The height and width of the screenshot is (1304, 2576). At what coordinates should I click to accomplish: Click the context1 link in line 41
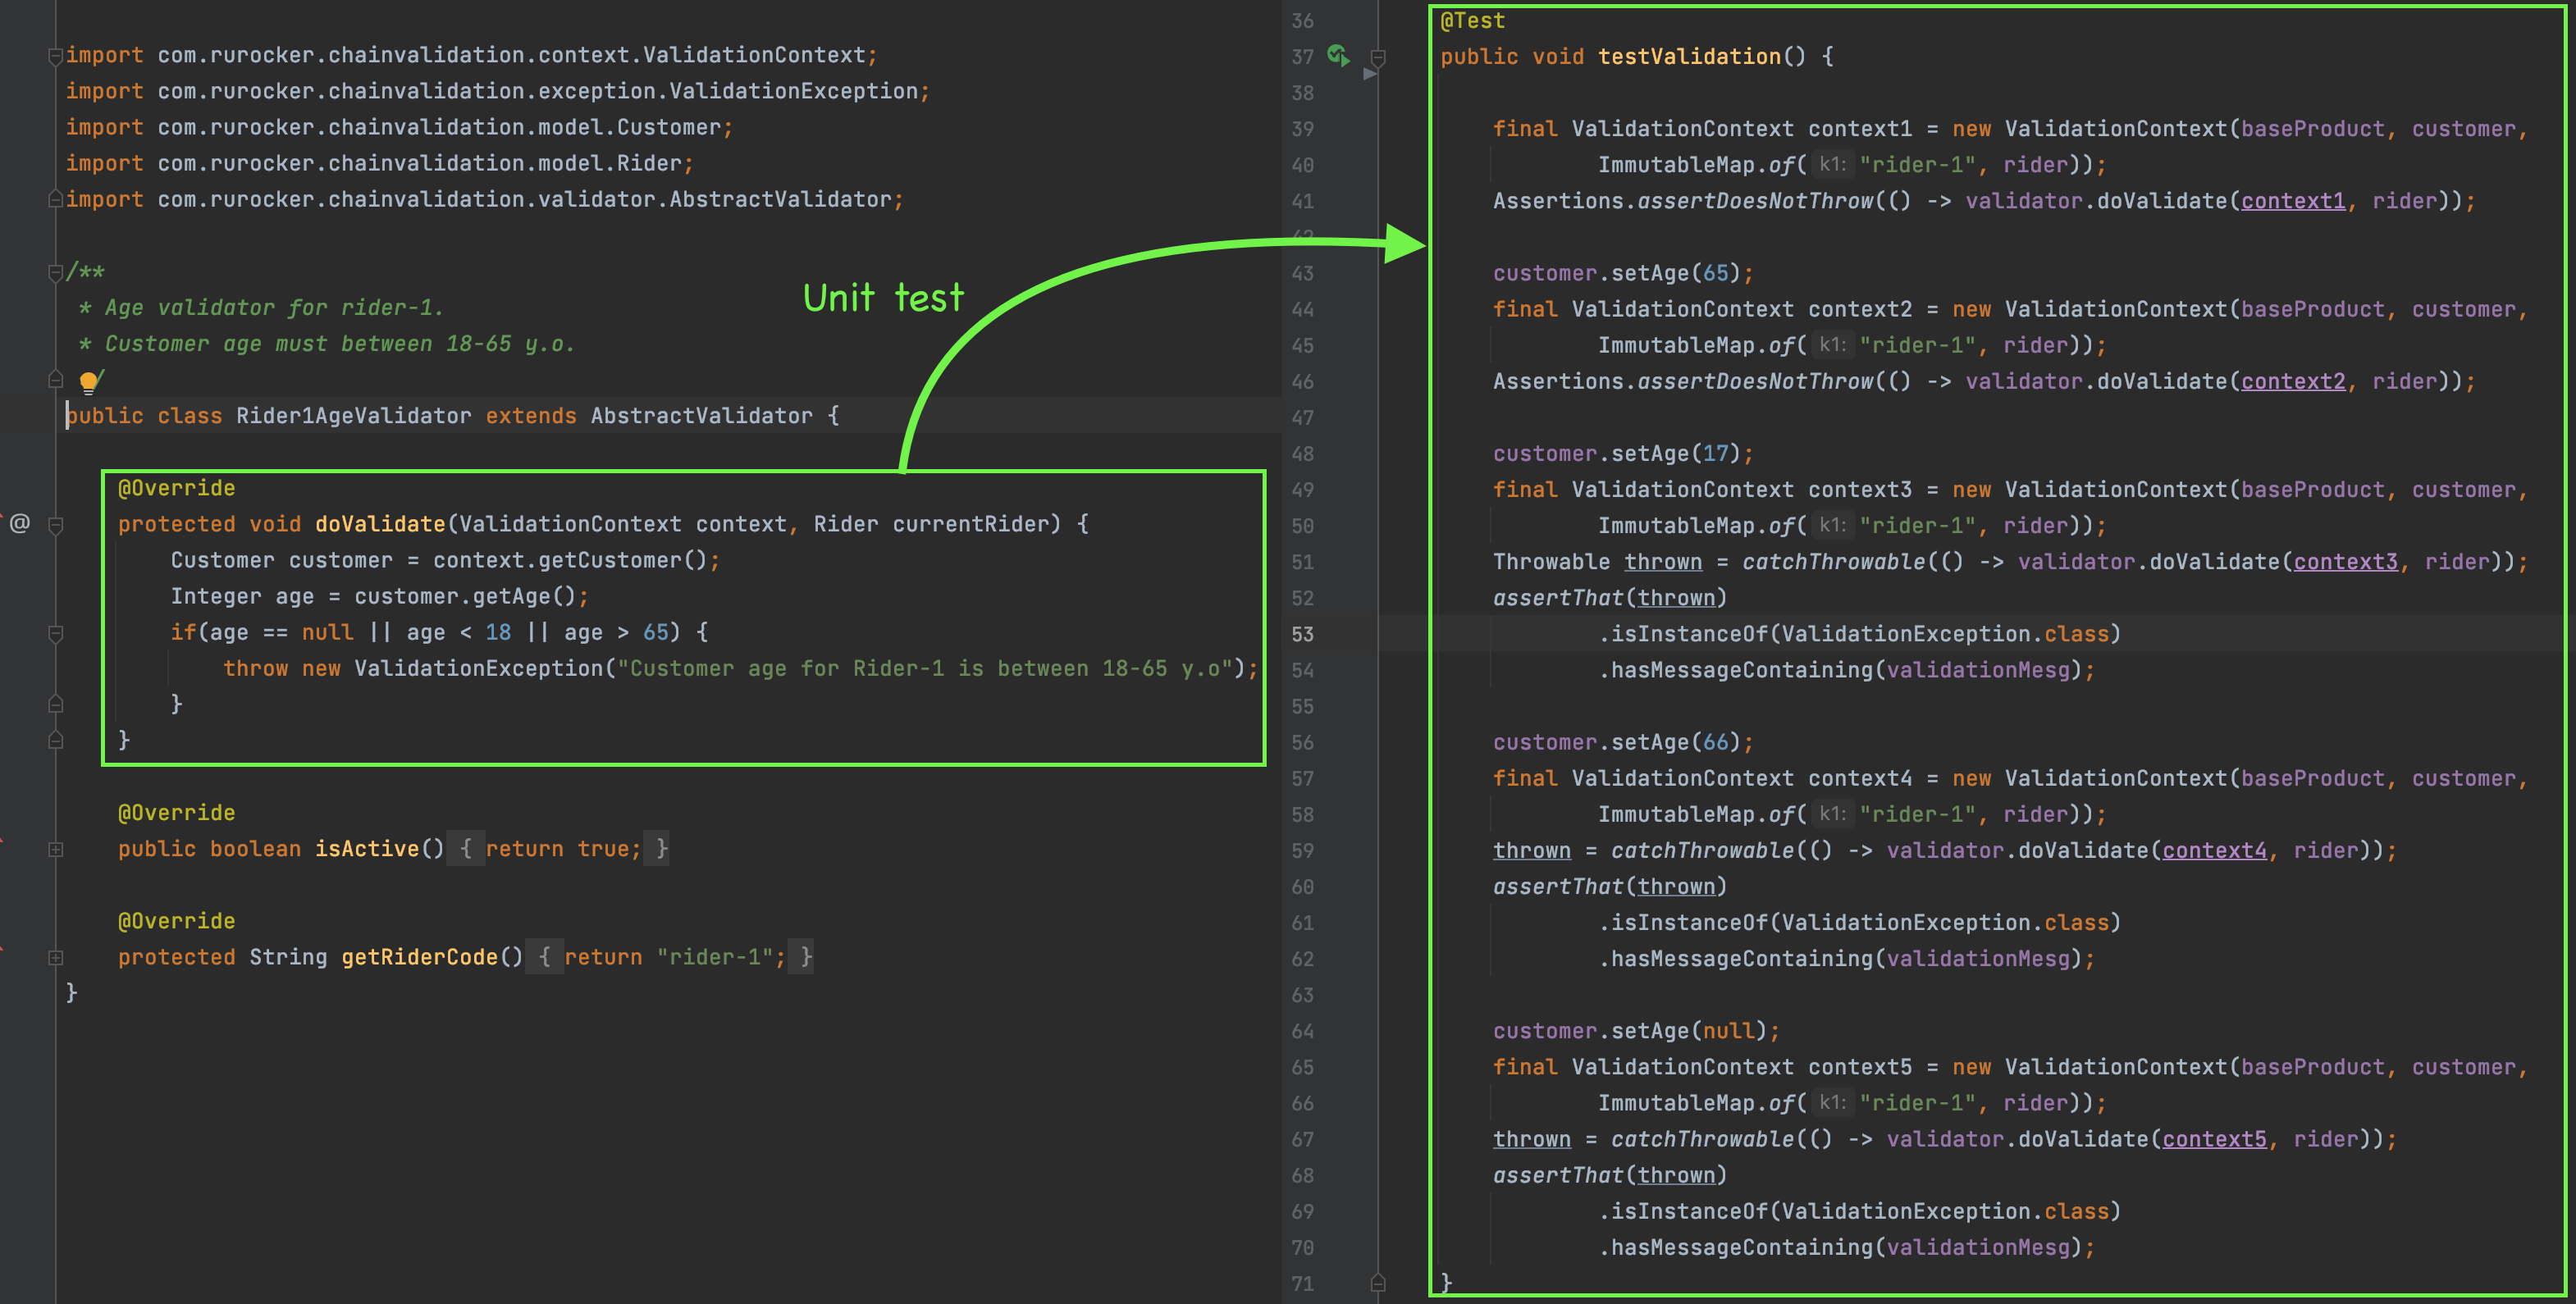(x=2293, y=201)
